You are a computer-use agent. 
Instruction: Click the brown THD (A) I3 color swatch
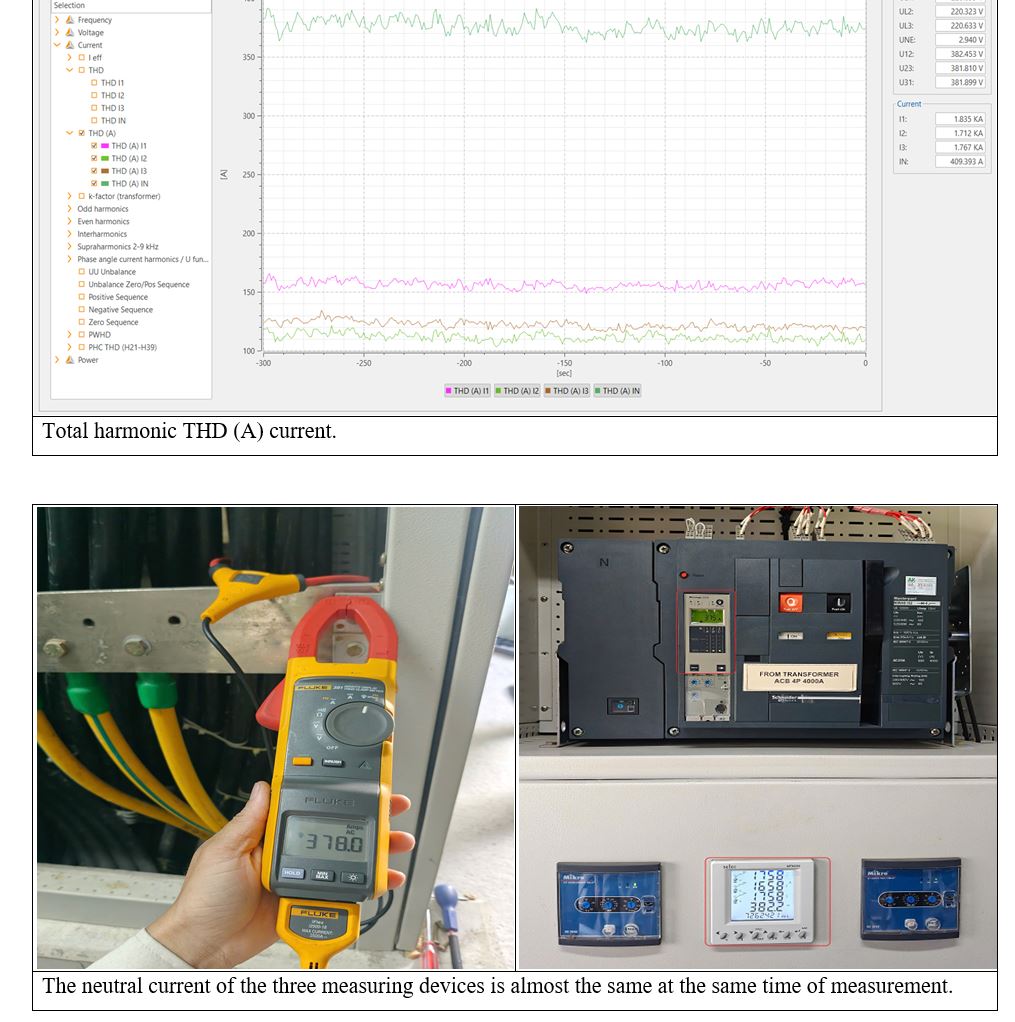coord(105,171)
